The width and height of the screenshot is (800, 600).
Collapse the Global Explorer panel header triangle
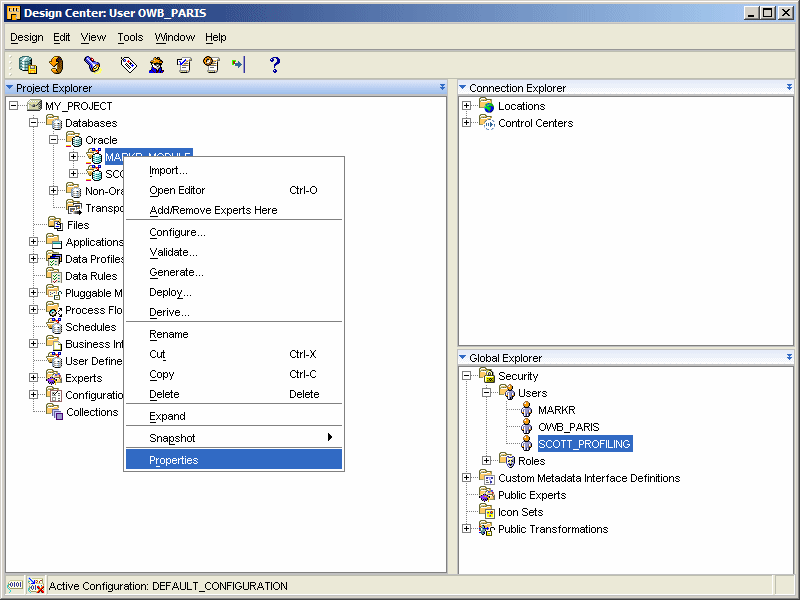click(462, 358)
